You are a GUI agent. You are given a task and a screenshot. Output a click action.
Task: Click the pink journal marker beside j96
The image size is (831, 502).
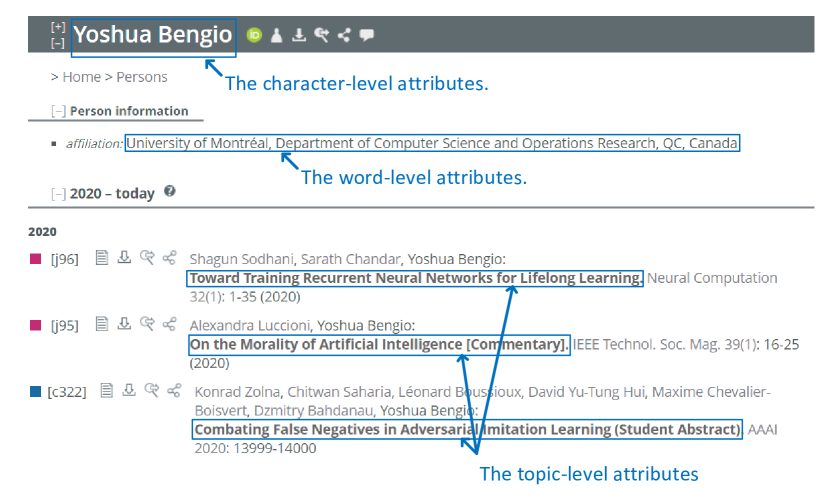click(36, 259)
